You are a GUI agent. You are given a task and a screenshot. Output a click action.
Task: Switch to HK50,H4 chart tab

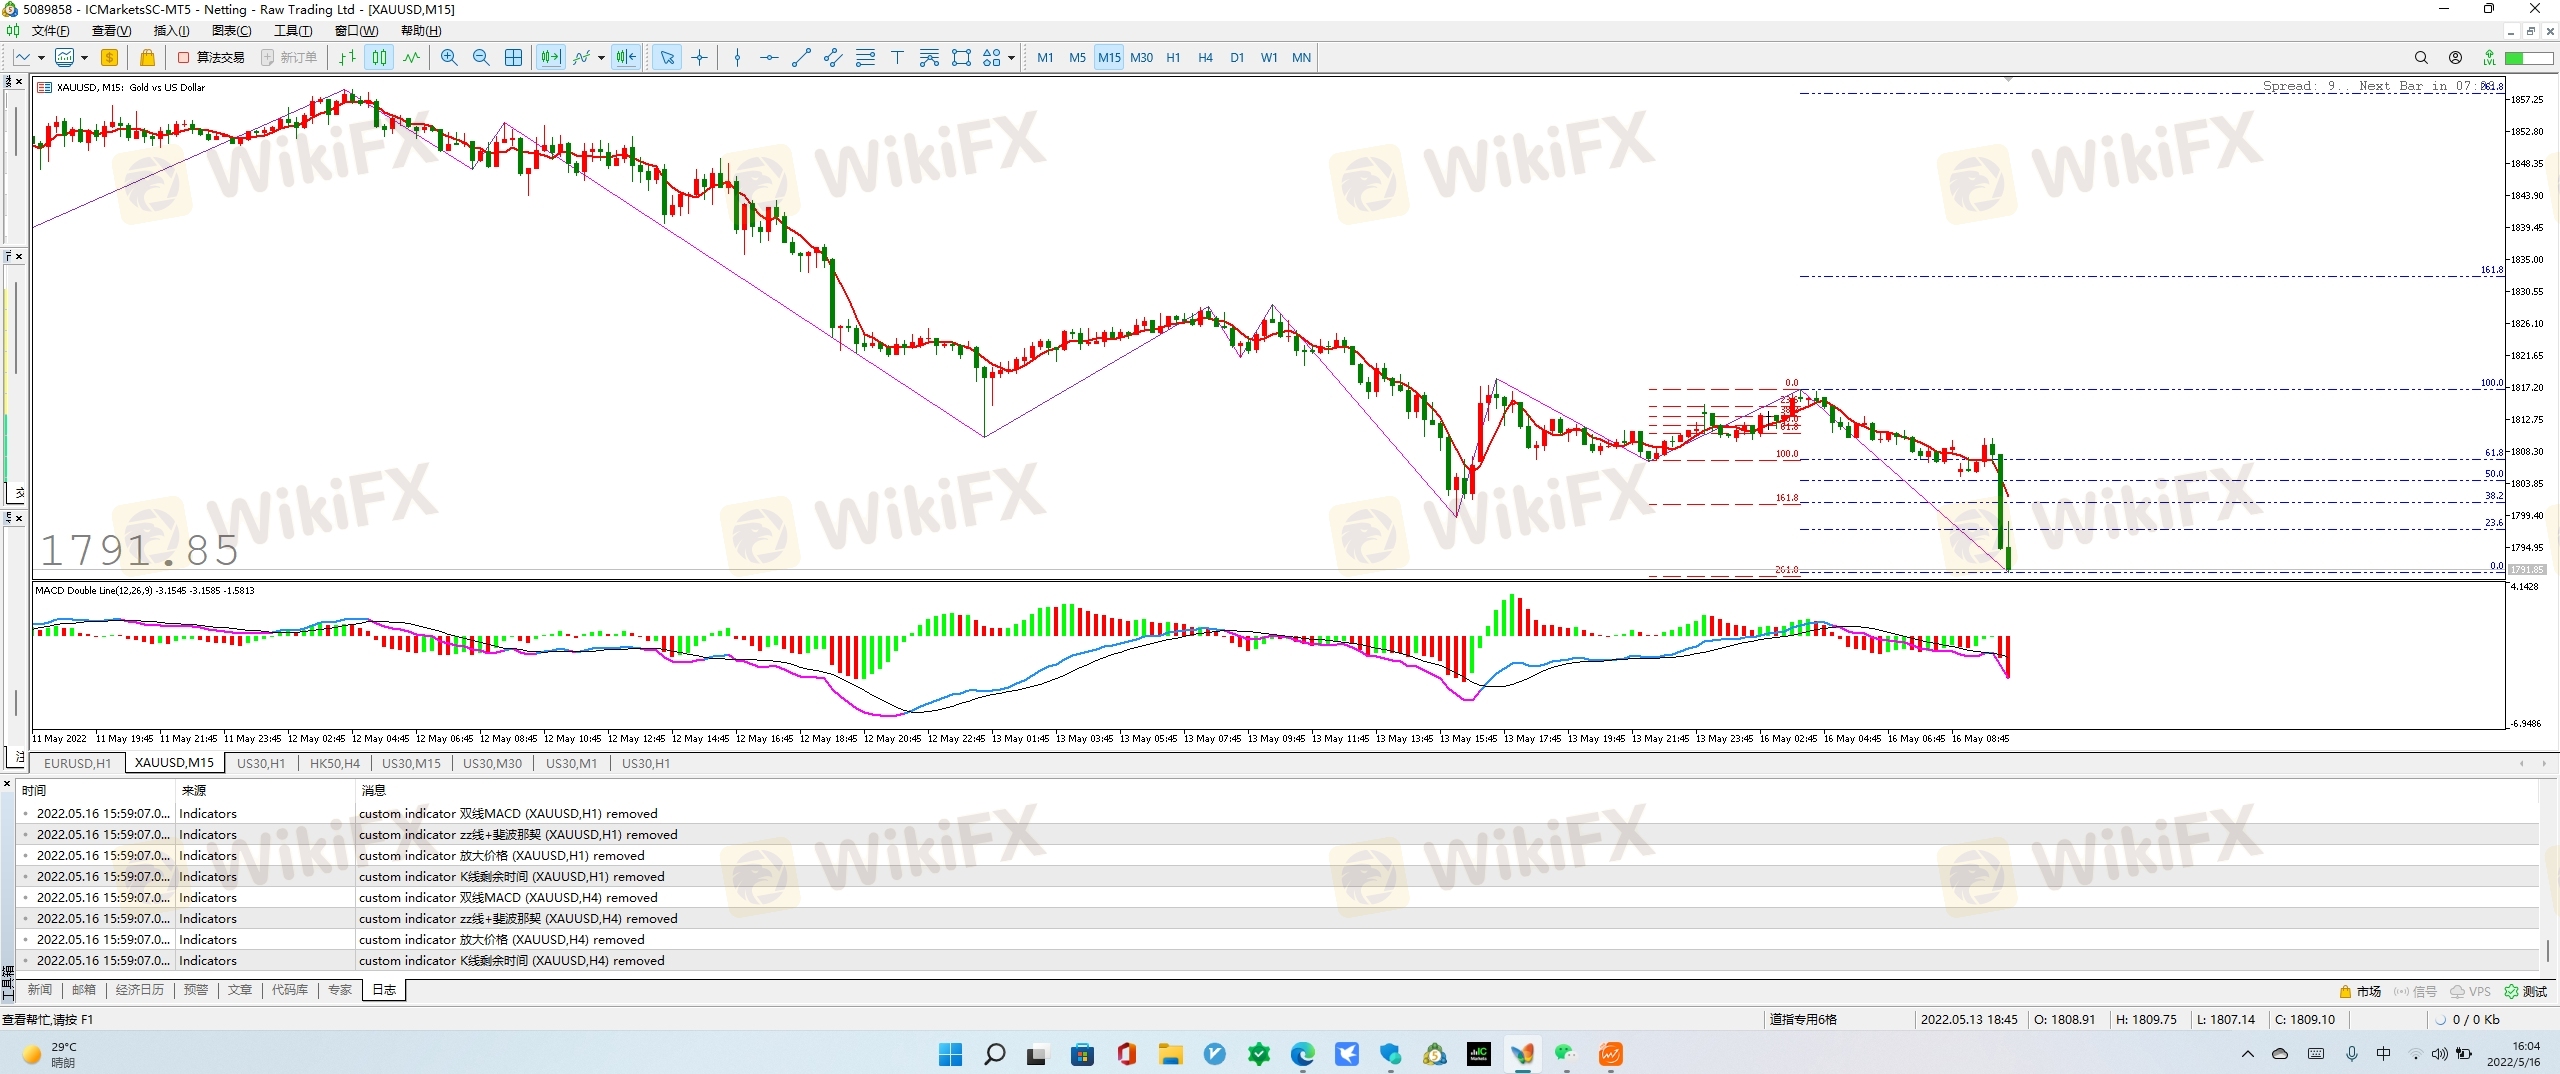(334, 763)
